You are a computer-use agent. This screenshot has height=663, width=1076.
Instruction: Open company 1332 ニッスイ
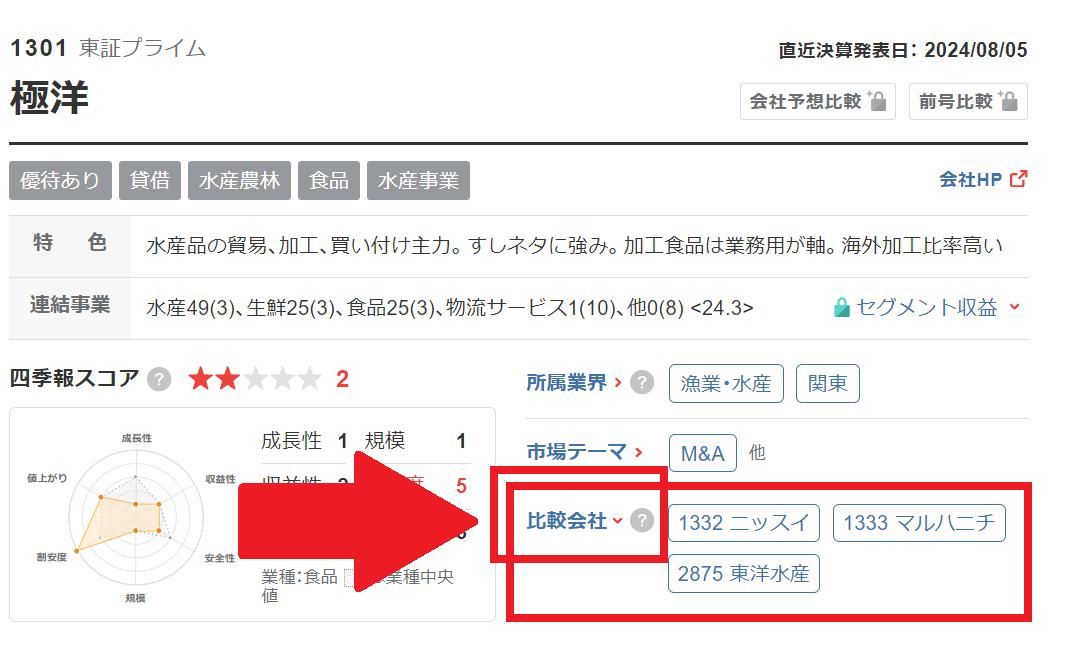click(x=744, y=523)
